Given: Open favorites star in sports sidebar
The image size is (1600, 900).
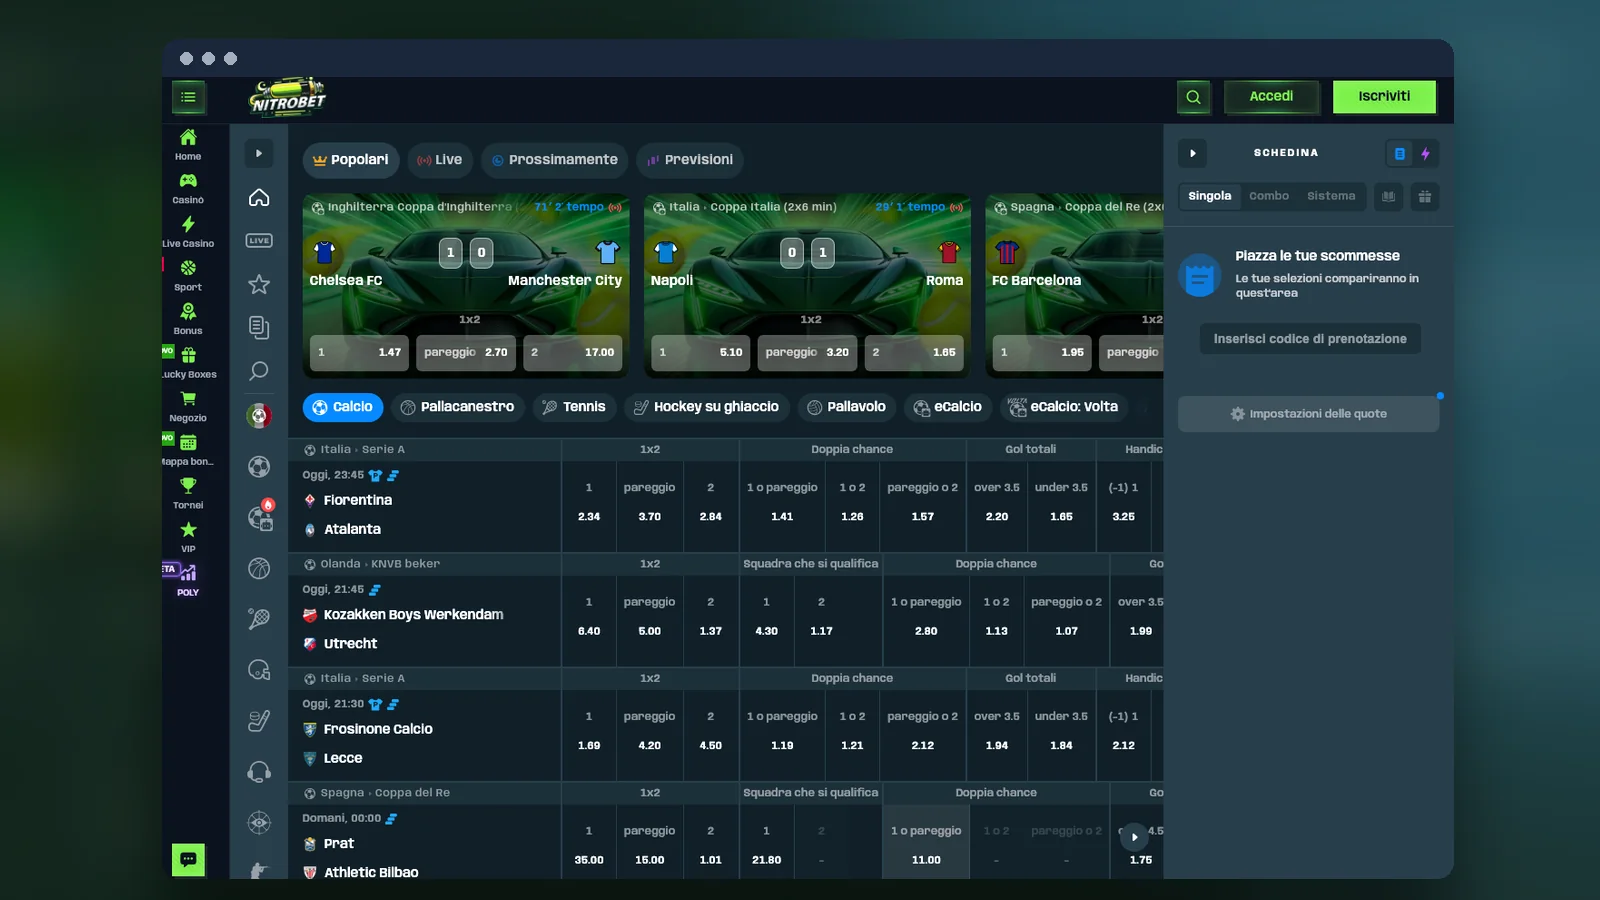Looking at the screenshot, I should coord(259,284).
